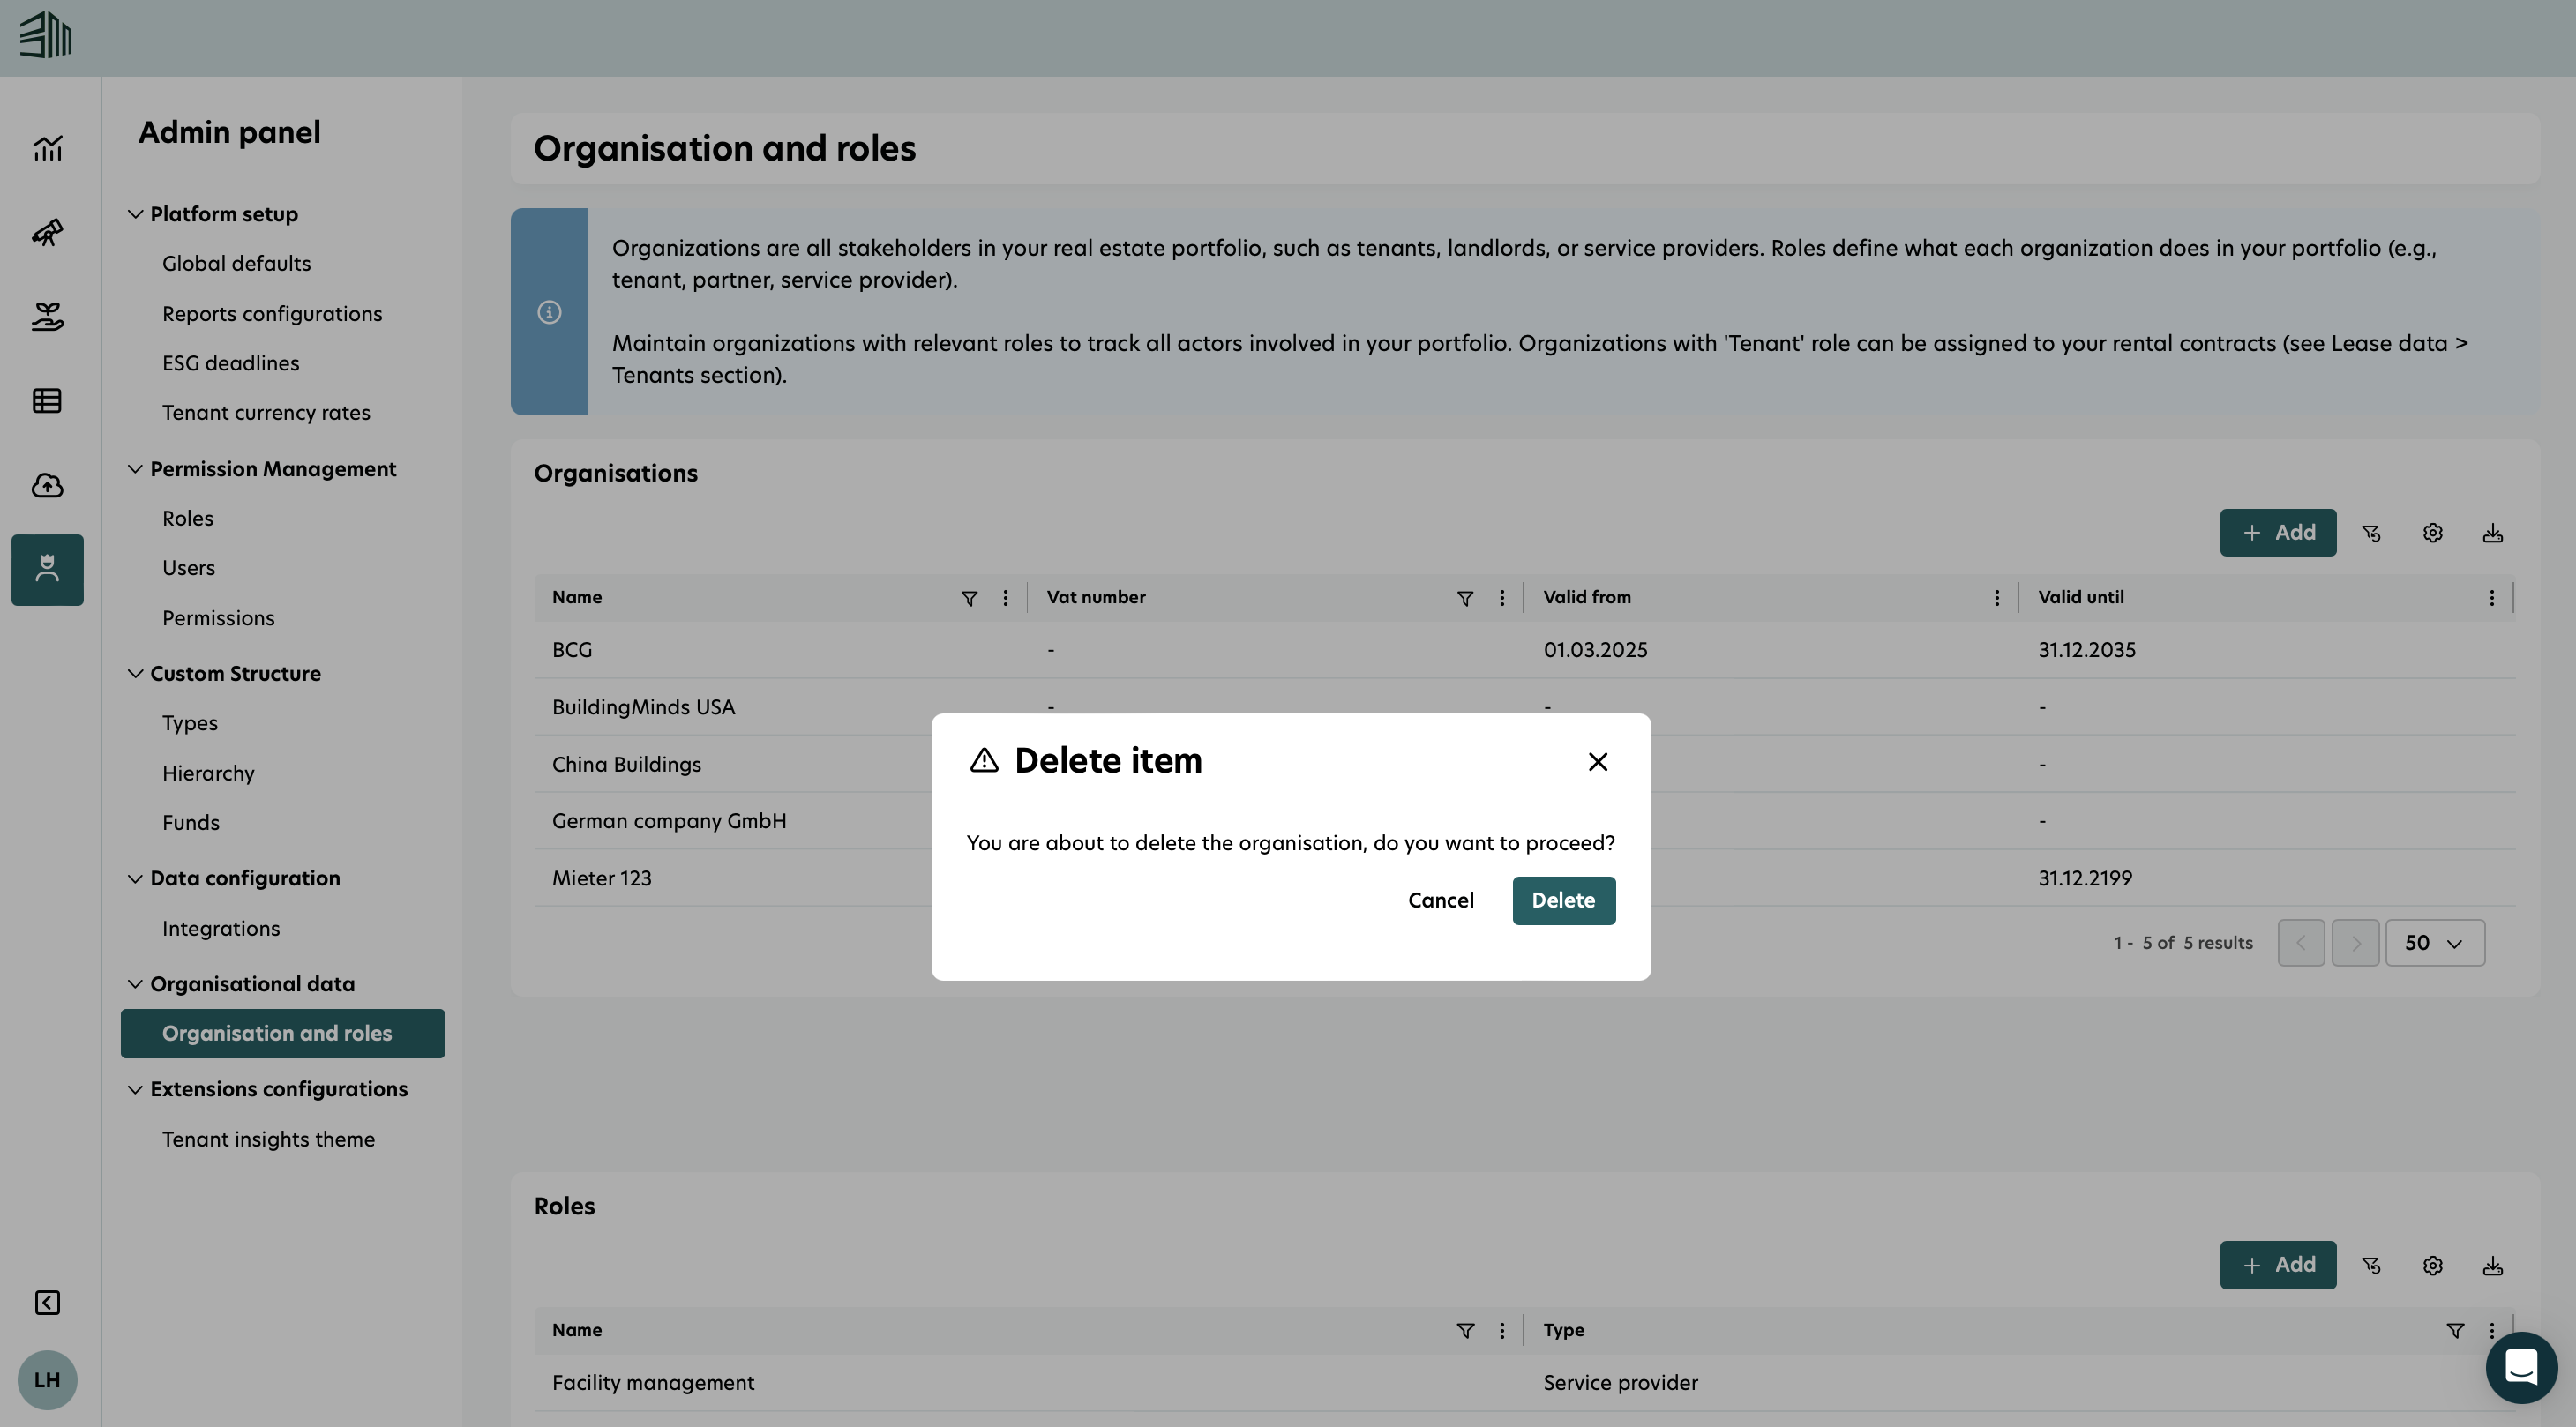Export the Organisations table via download icon
The width and height of the screenshot is (2576, 1427).
2492,532
